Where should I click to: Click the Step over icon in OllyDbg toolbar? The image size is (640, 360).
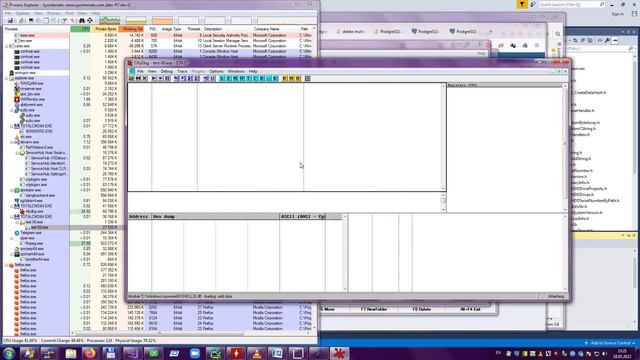click(x=183, y=78)
